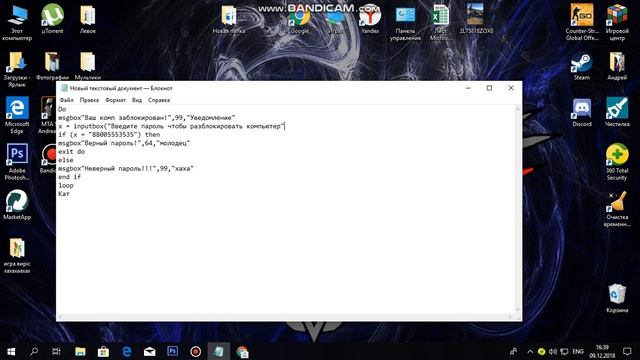Select the Yandex browser desktop icon
640x360 pixels.
(370, 19)
